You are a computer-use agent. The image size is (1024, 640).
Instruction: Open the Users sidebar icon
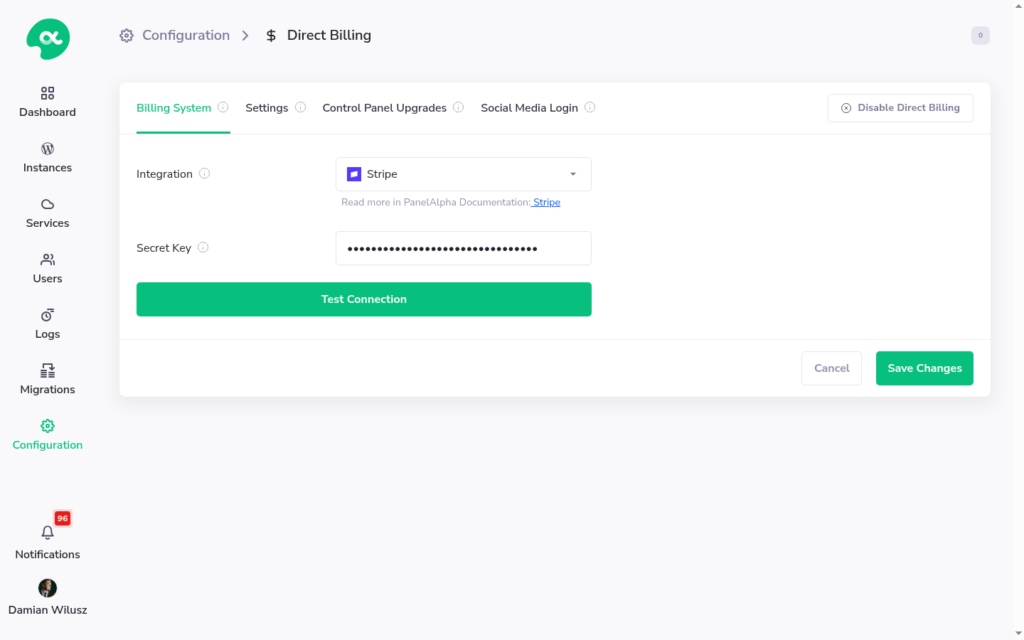[x=48, y=259]
